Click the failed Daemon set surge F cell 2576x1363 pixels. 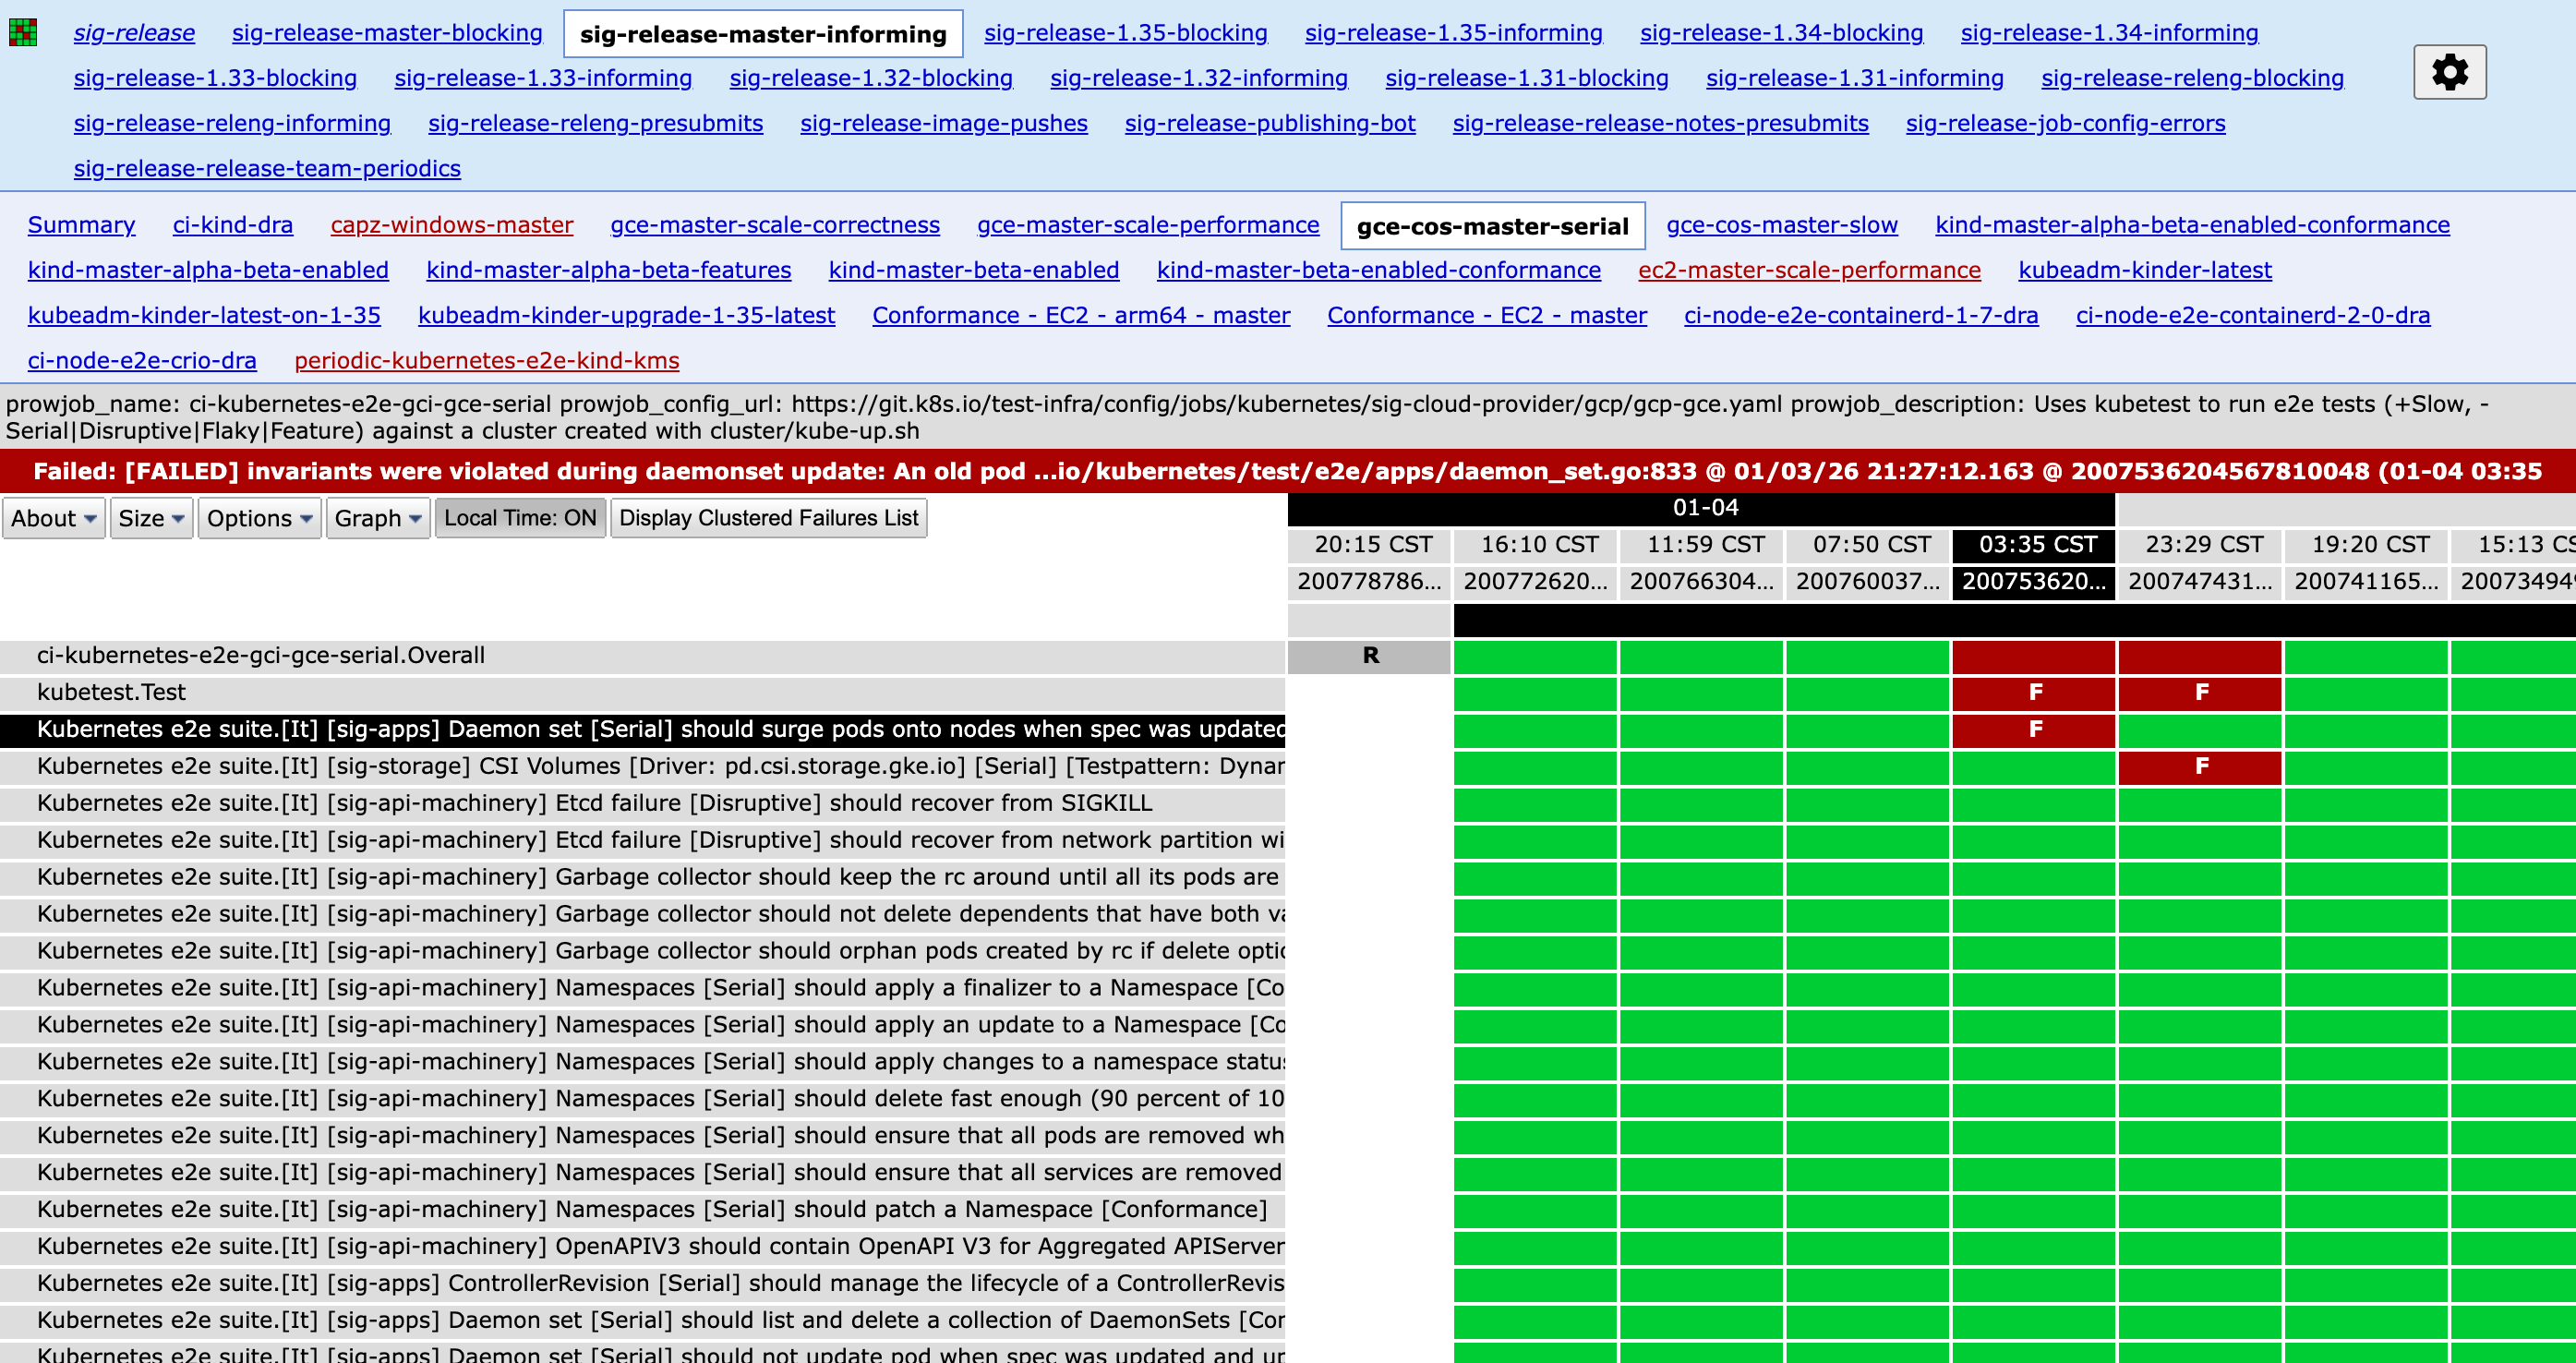coord(2033,729)
